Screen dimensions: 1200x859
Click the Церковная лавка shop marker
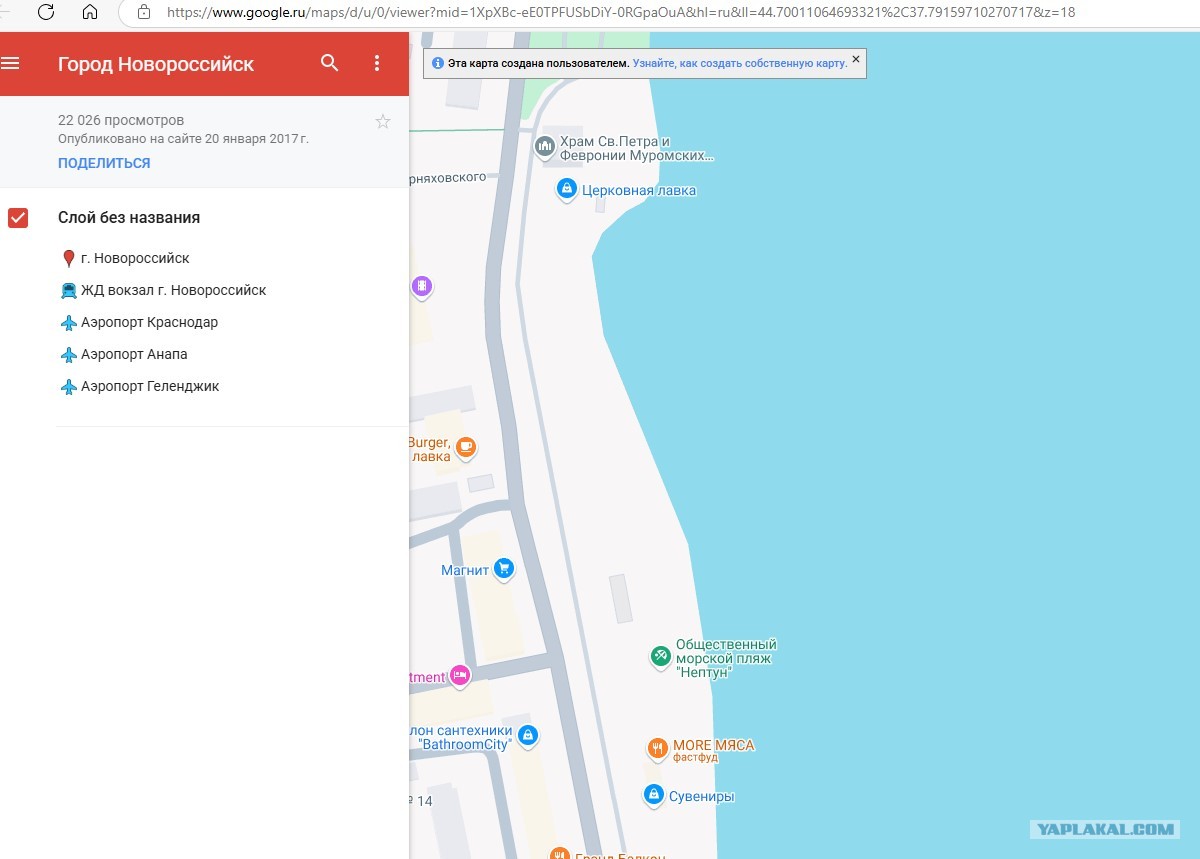point(566,189)
